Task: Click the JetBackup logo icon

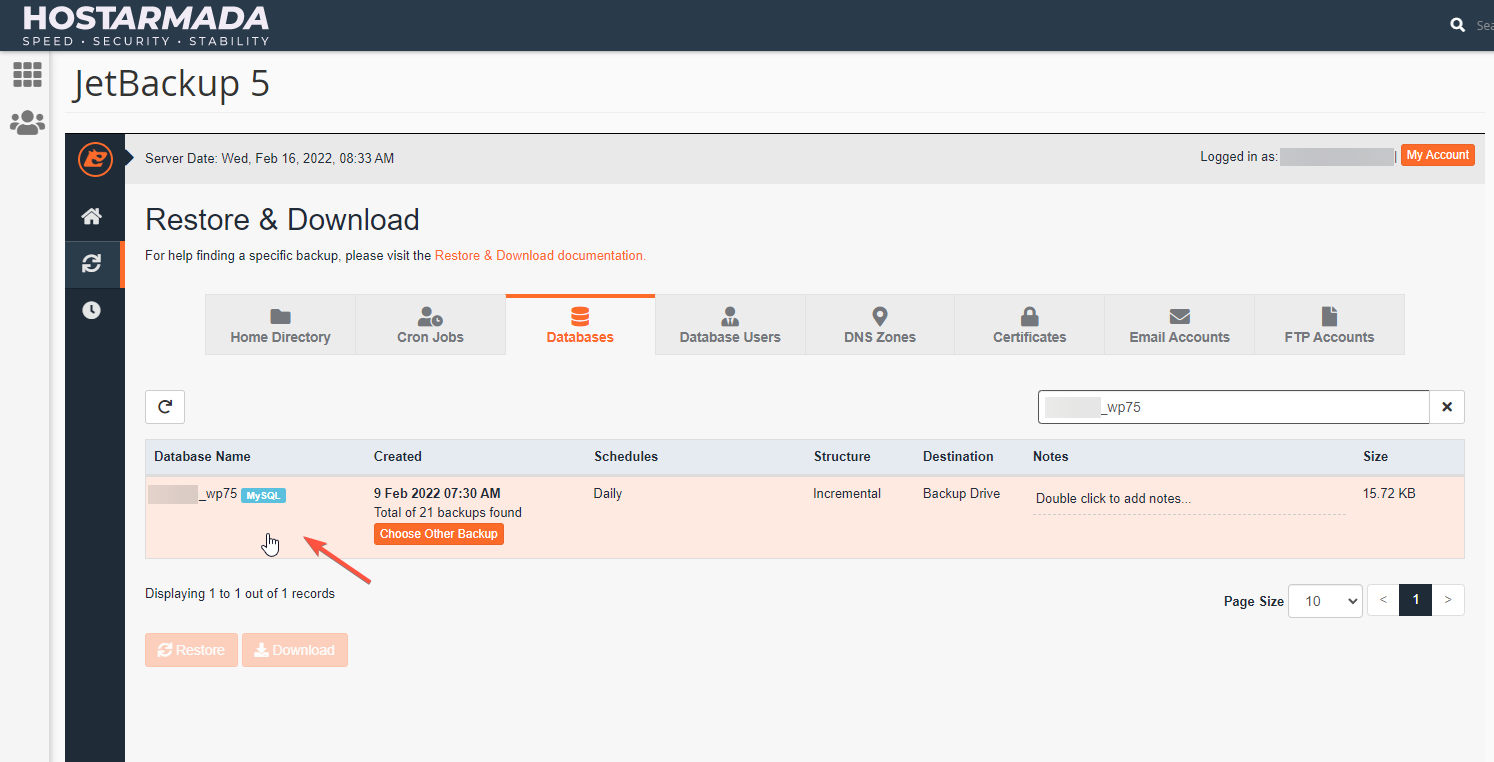Action: [95, 158]
